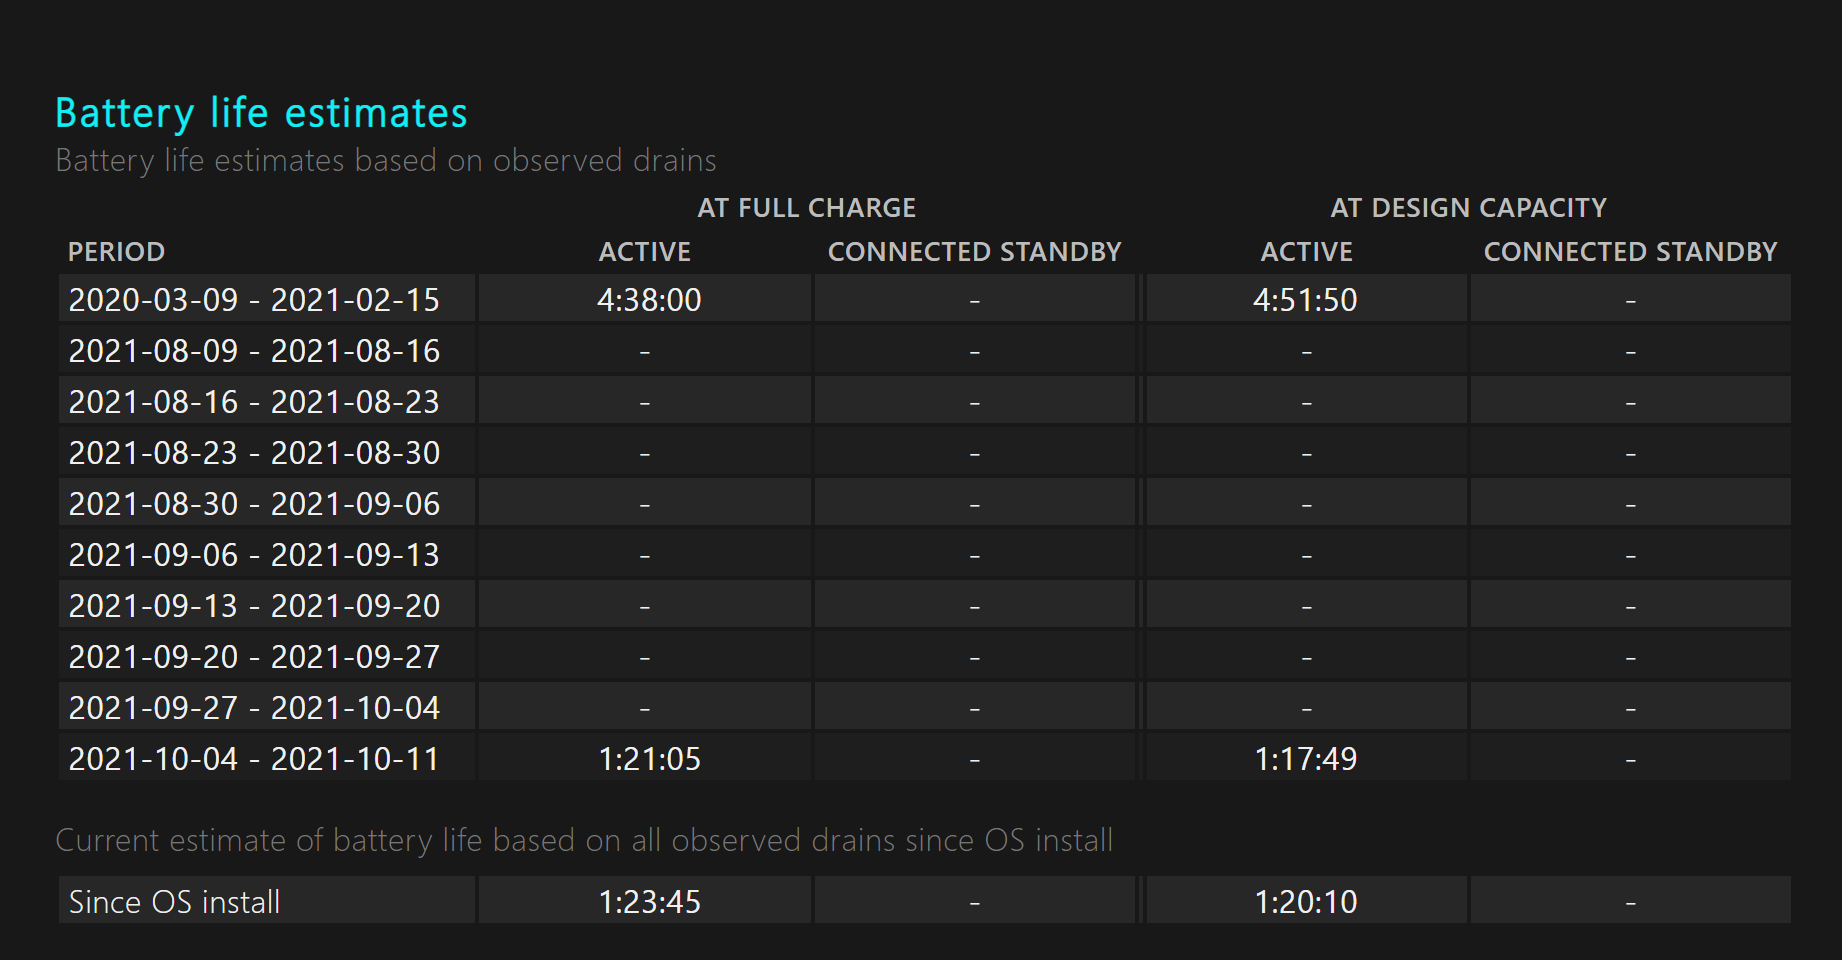The image size is (1842, 960).
Task: Click the AT FULL CHARGE header
Action: 806,208
